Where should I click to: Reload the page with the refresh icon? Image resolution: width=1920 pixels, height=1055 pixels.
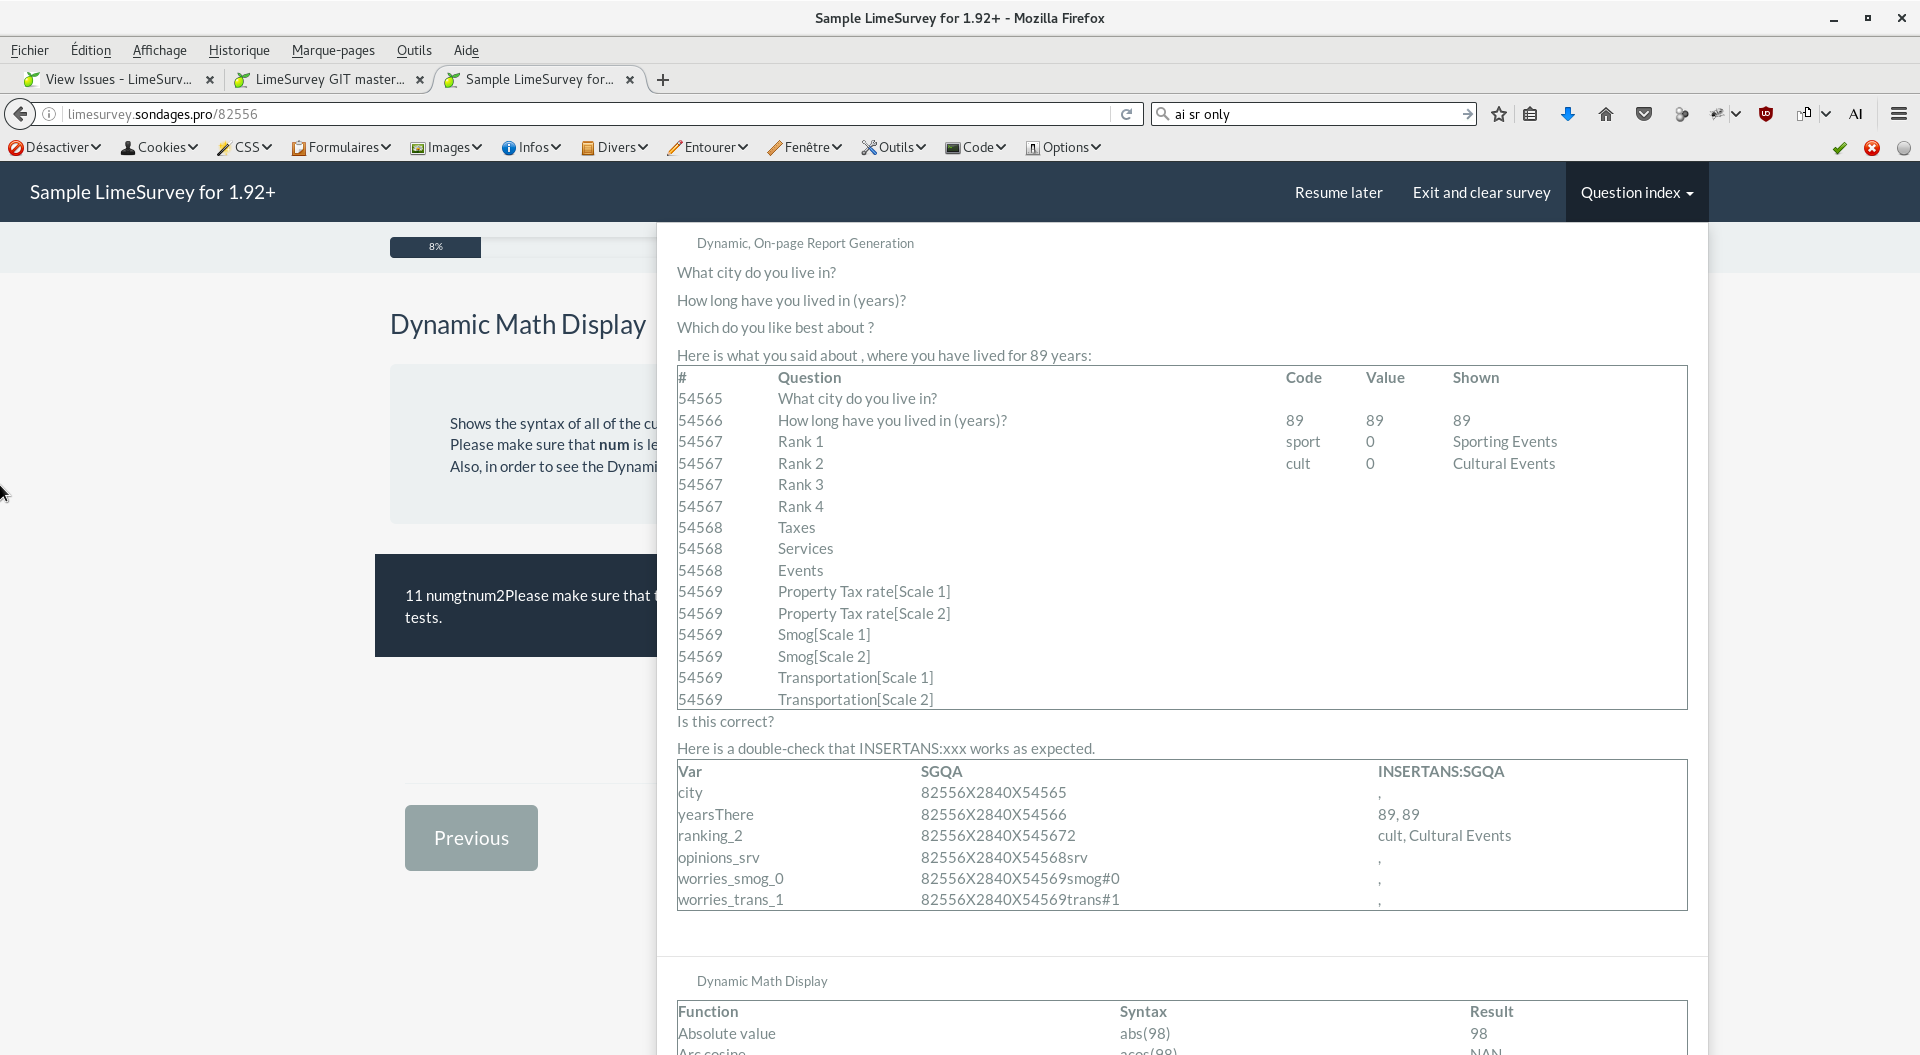click(x=1126, y=114)
